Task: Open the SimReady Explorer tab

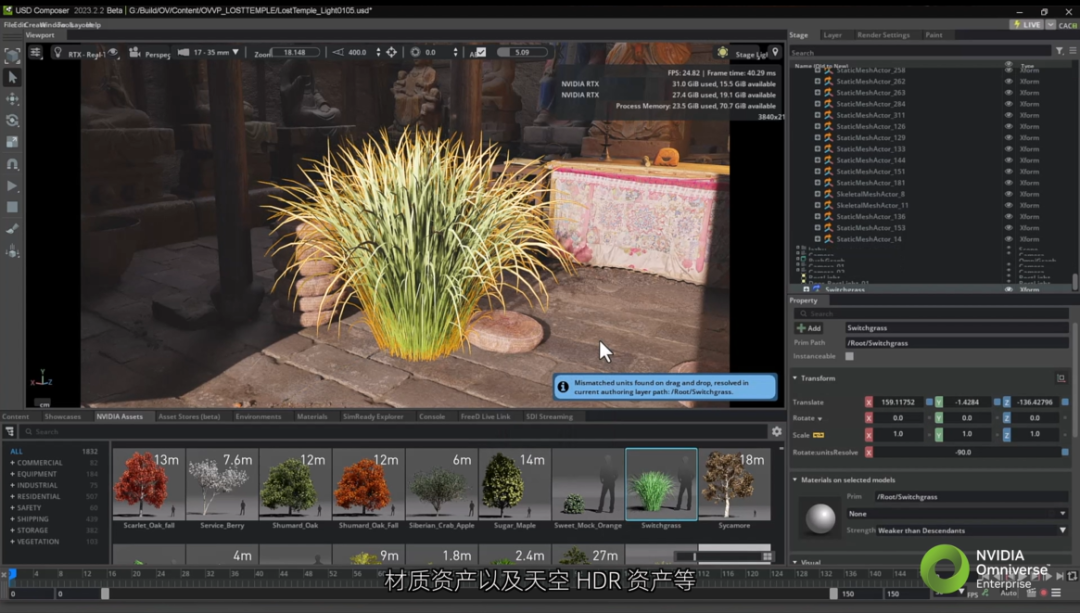Action: tap(373, 417)
